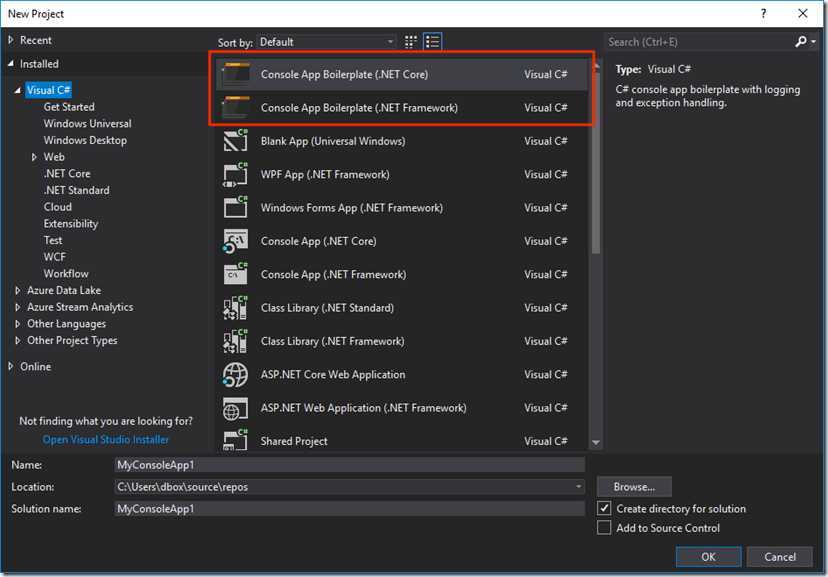The image size is (828, 577).
Task: Switch to small icons grid view
Action: pos(410,42)
